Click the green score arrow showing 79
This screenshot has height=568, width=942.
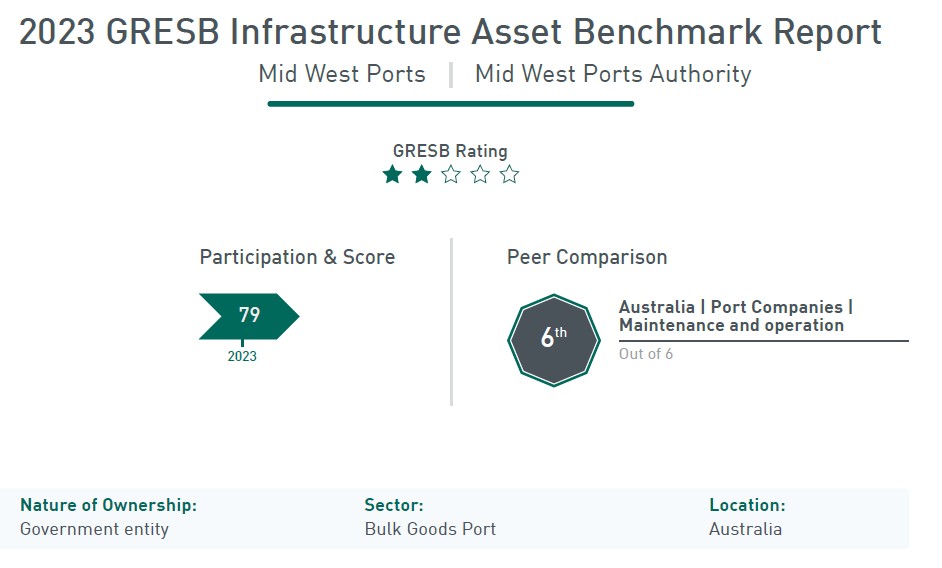(x=249, y=316)
